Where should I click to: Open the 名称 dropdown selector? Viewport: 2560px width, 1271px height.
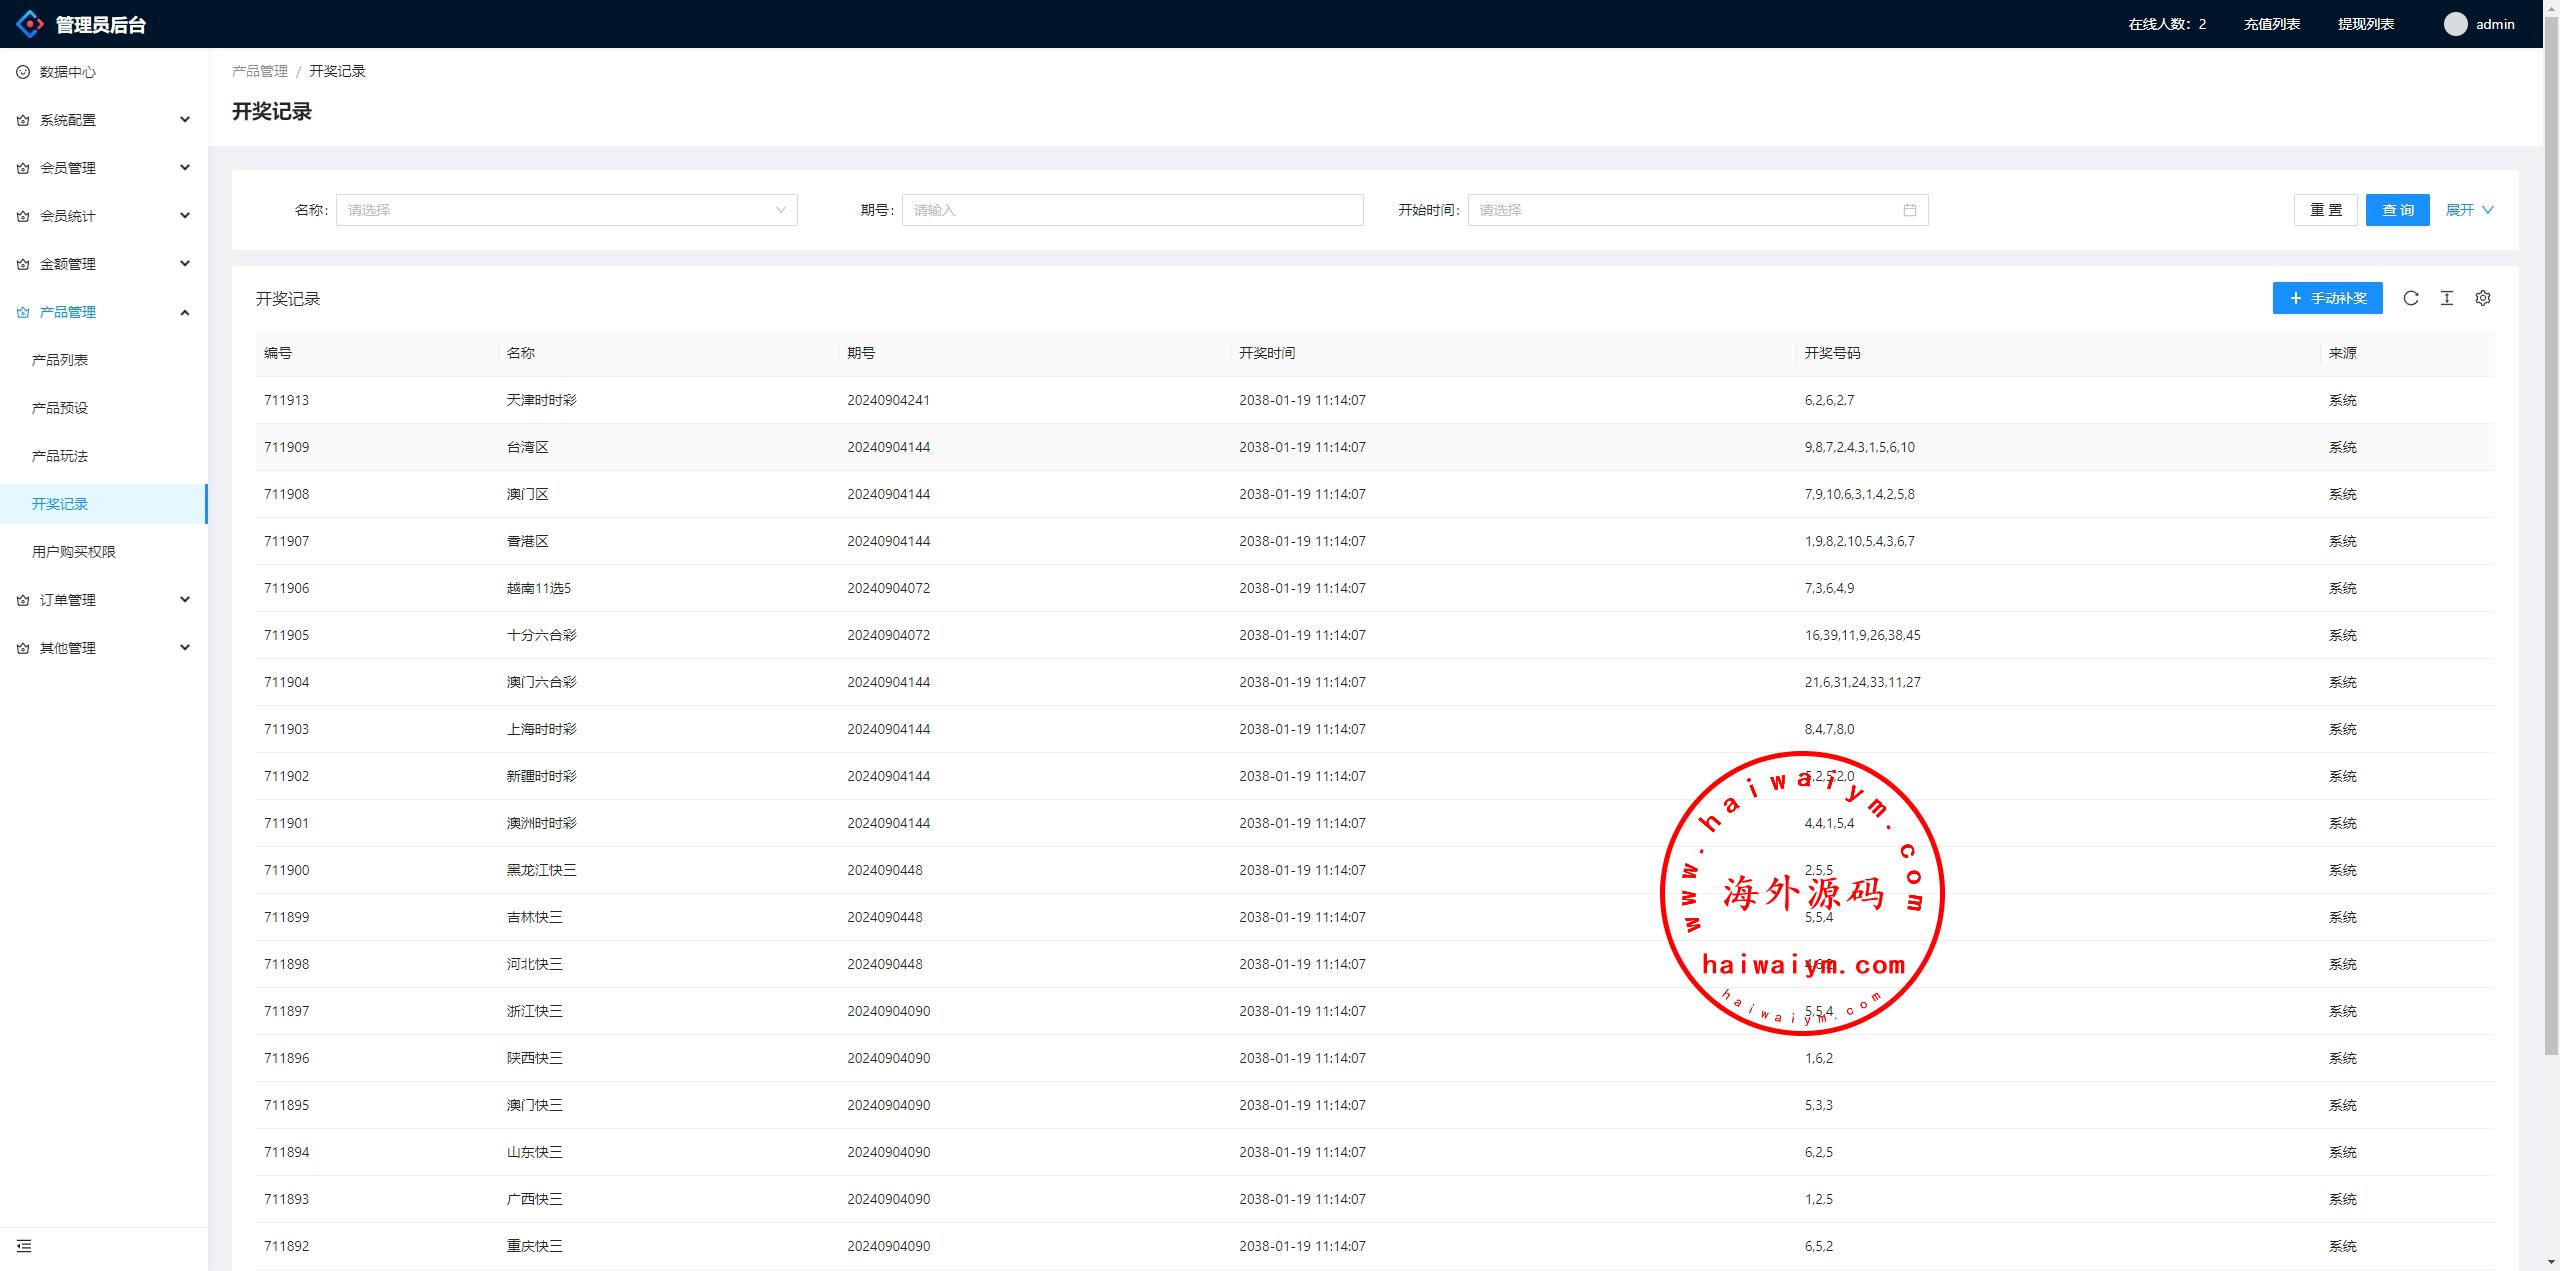[x=566, y=210]
